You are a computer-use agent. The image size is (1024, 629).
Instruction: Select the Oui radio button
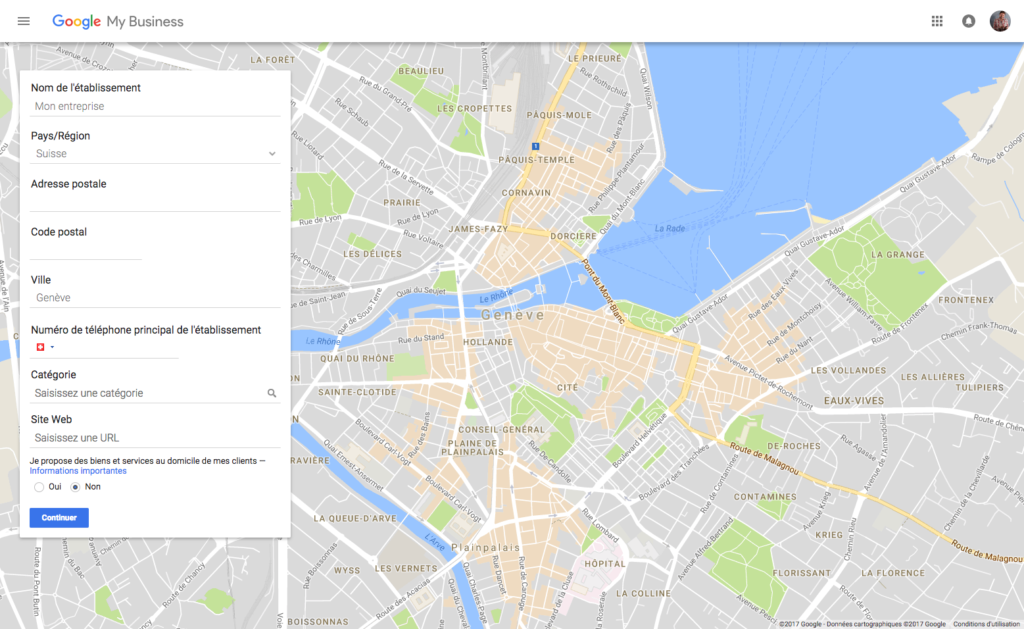pos(39,487)
